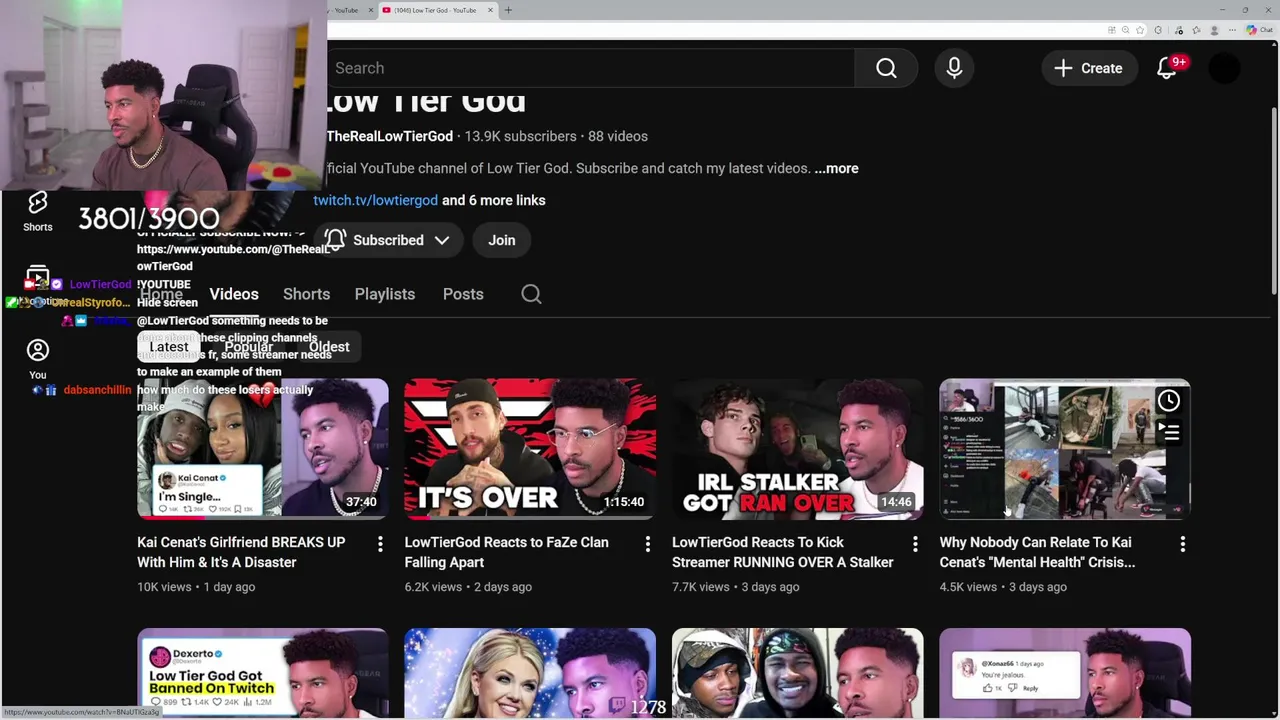Click Add to queue icon on fourth thumbnail

point(1169,432)
